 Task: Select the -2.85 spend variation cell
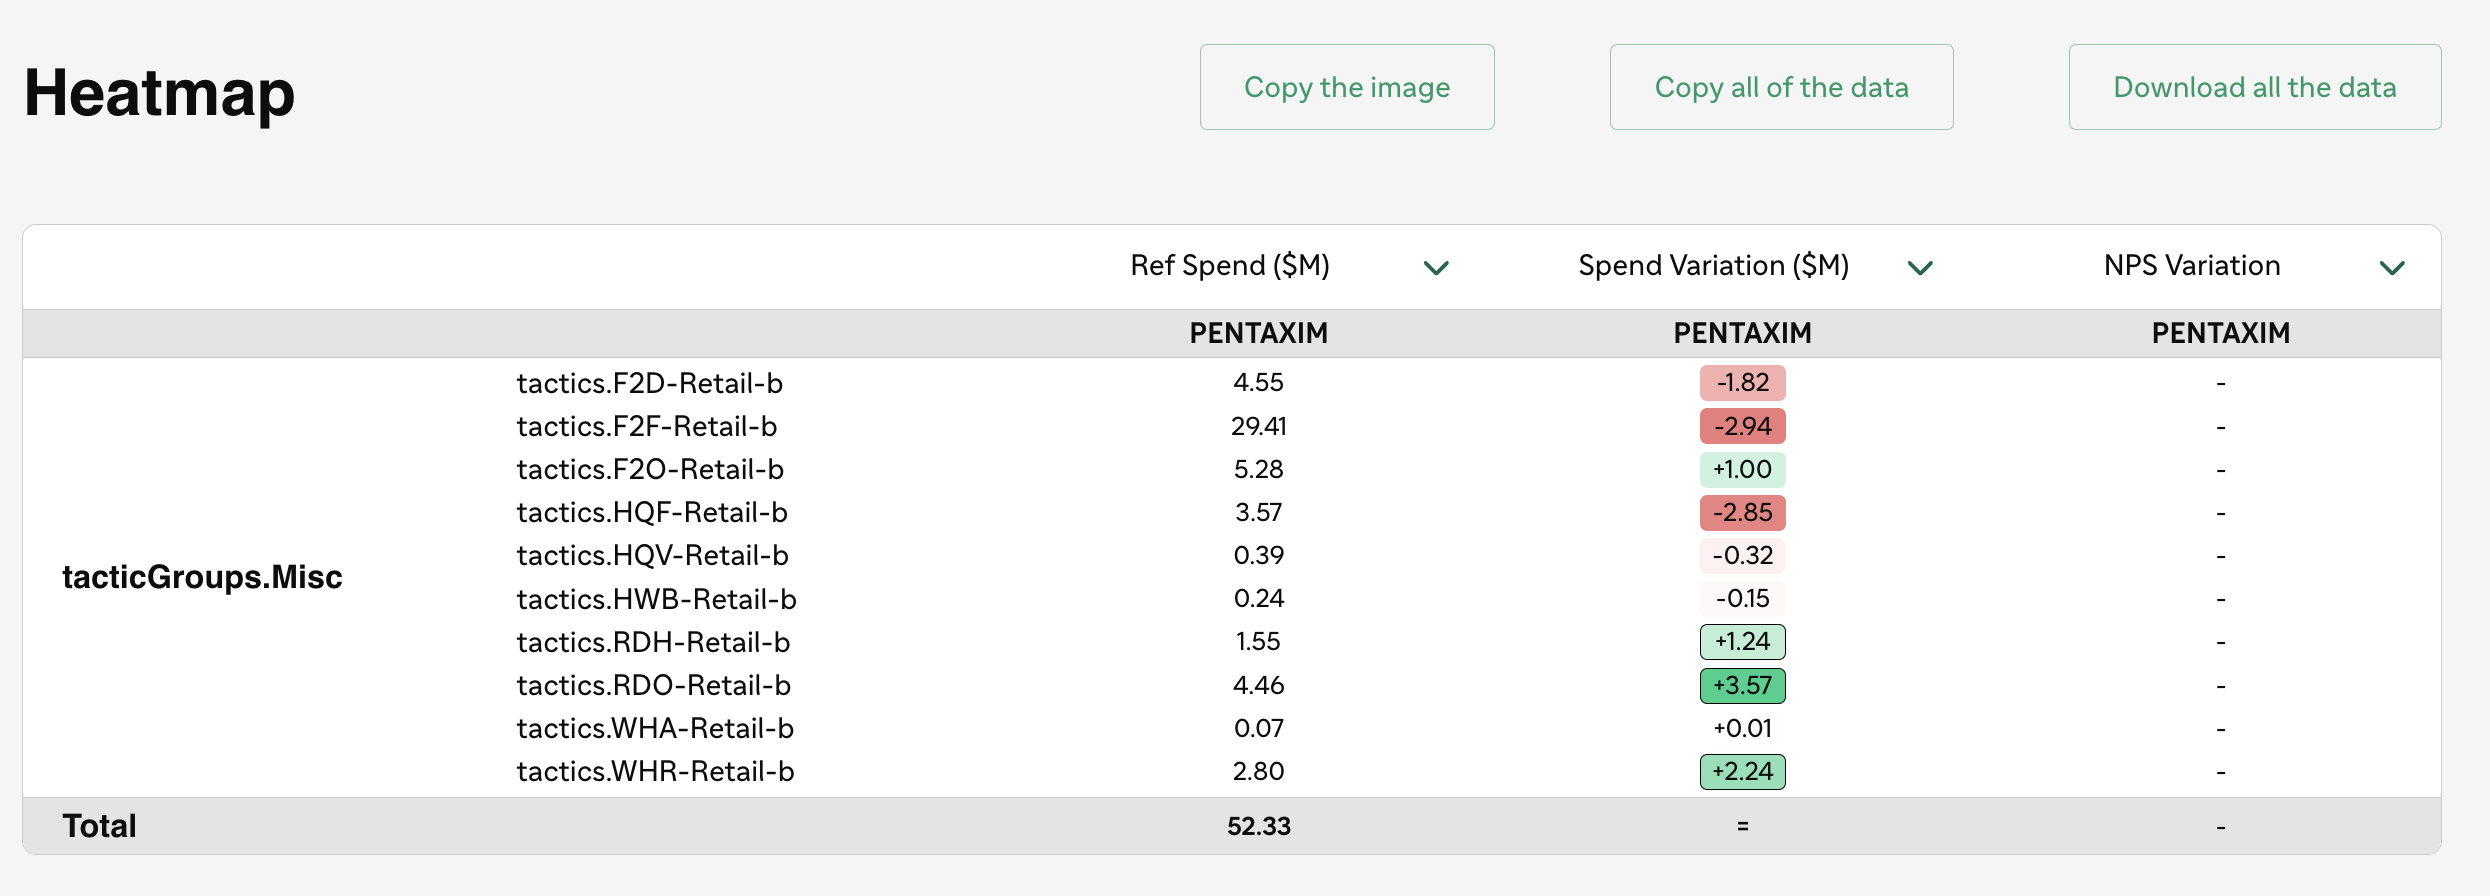click(x=1743, y=512)
